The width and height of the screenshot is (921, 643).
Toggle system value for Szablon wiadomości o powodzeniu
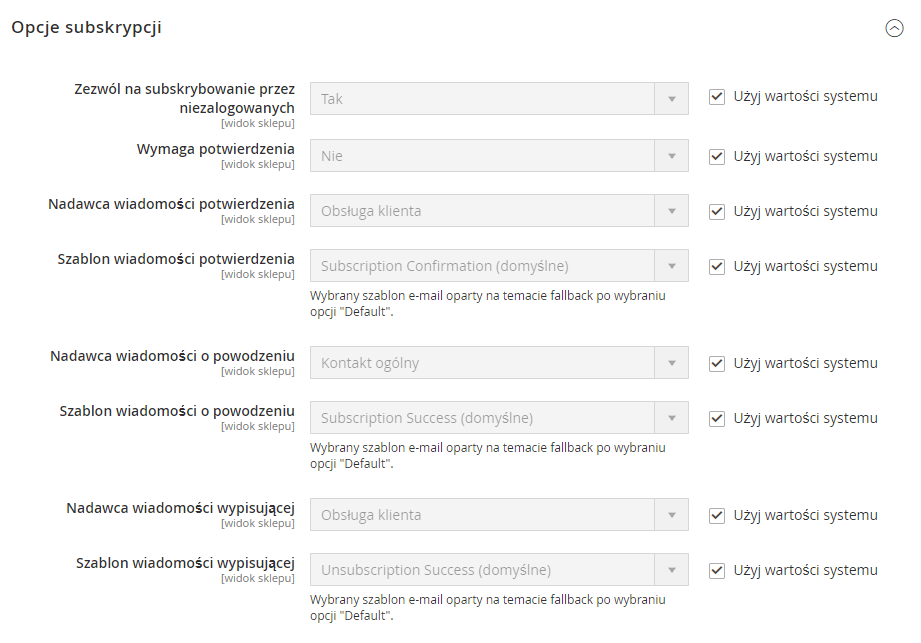pos(717,418)
